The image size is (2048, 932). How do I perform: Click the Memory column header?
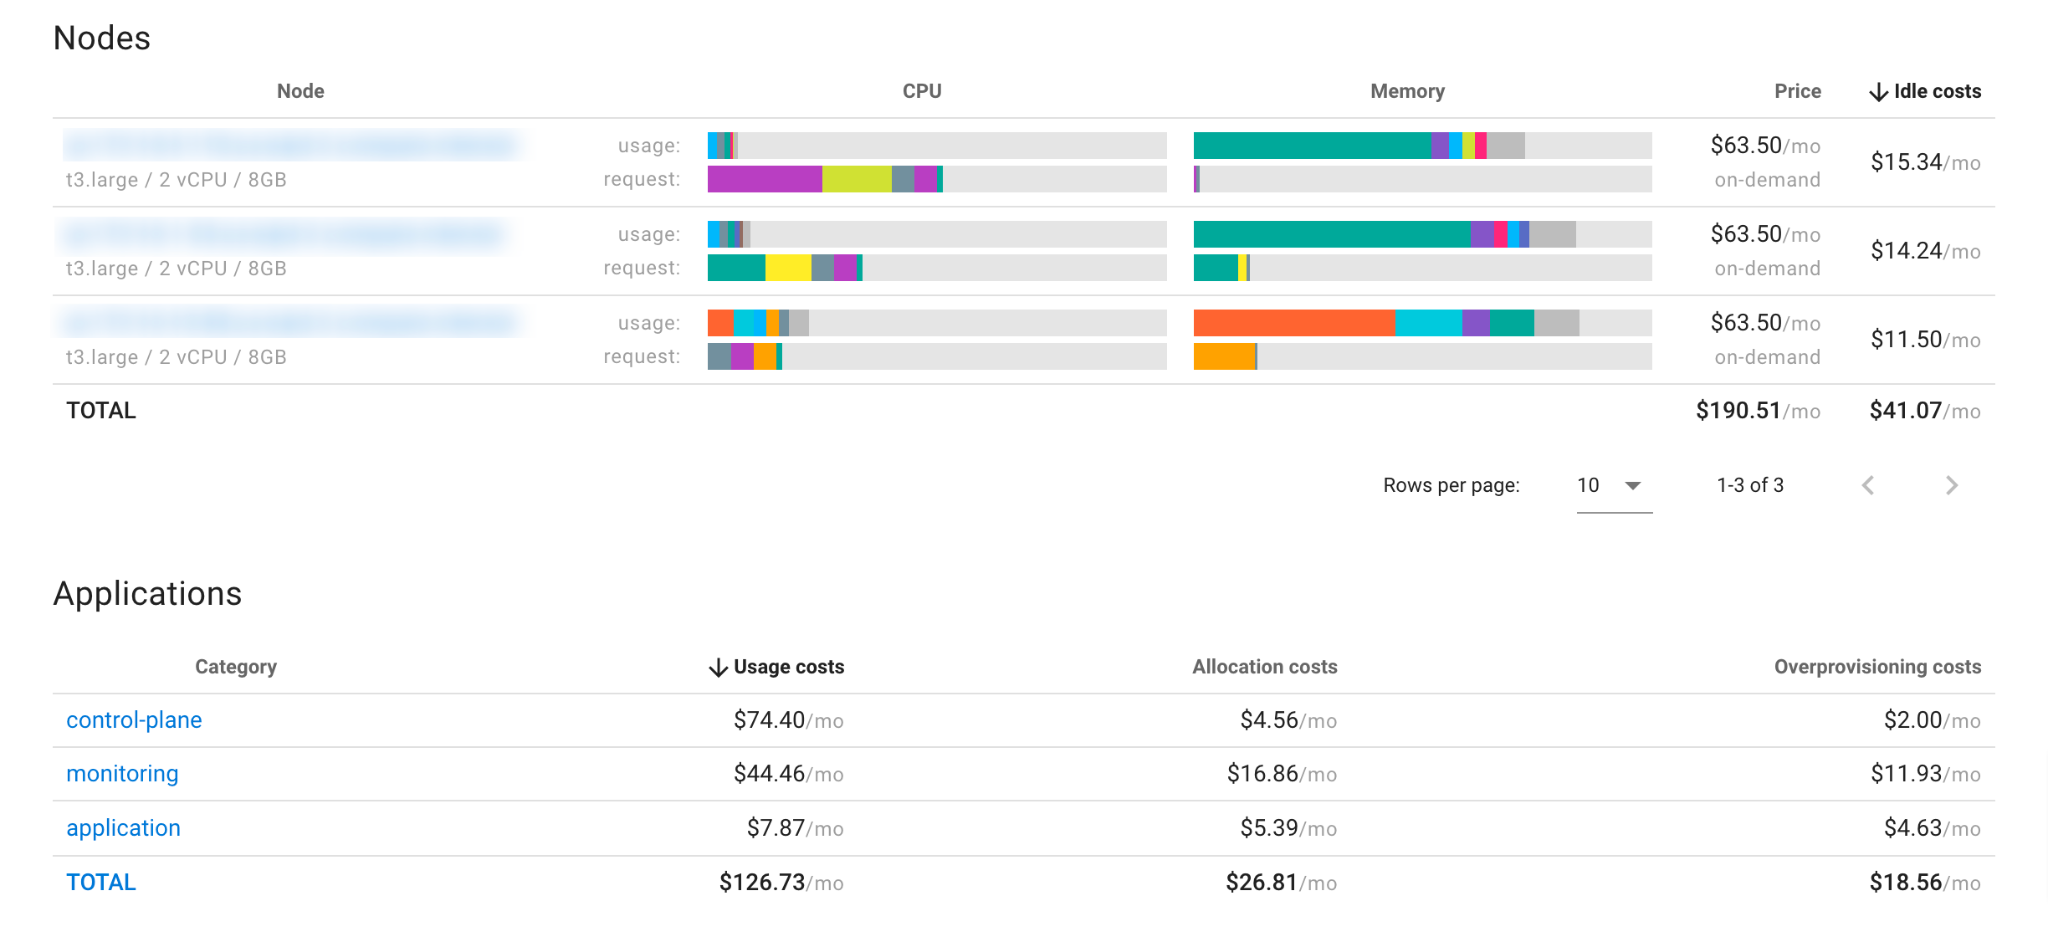(x=1407, y=91)
